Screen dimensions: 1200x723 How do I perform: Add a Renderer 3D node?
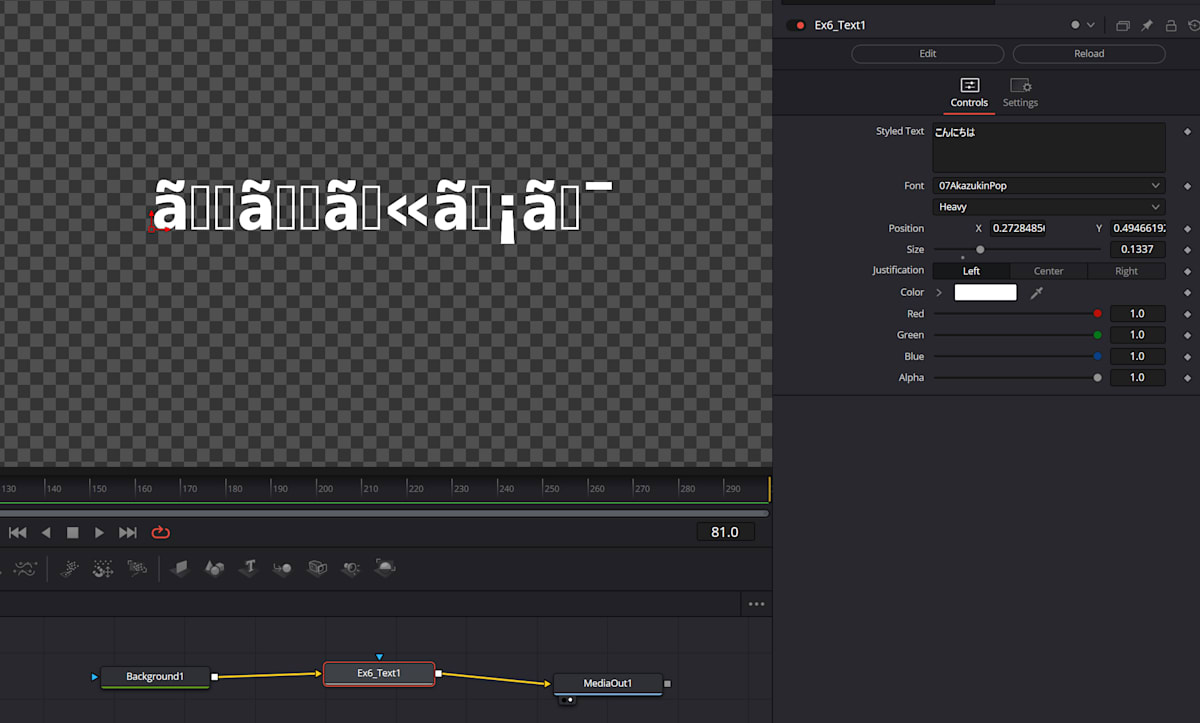click(385, 568)
